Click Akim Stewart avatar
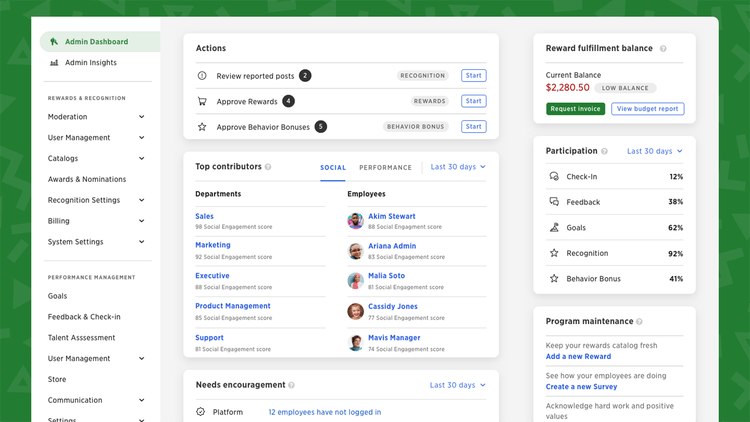Viewport: 750px width, 422px height. [x=355, y=221]
